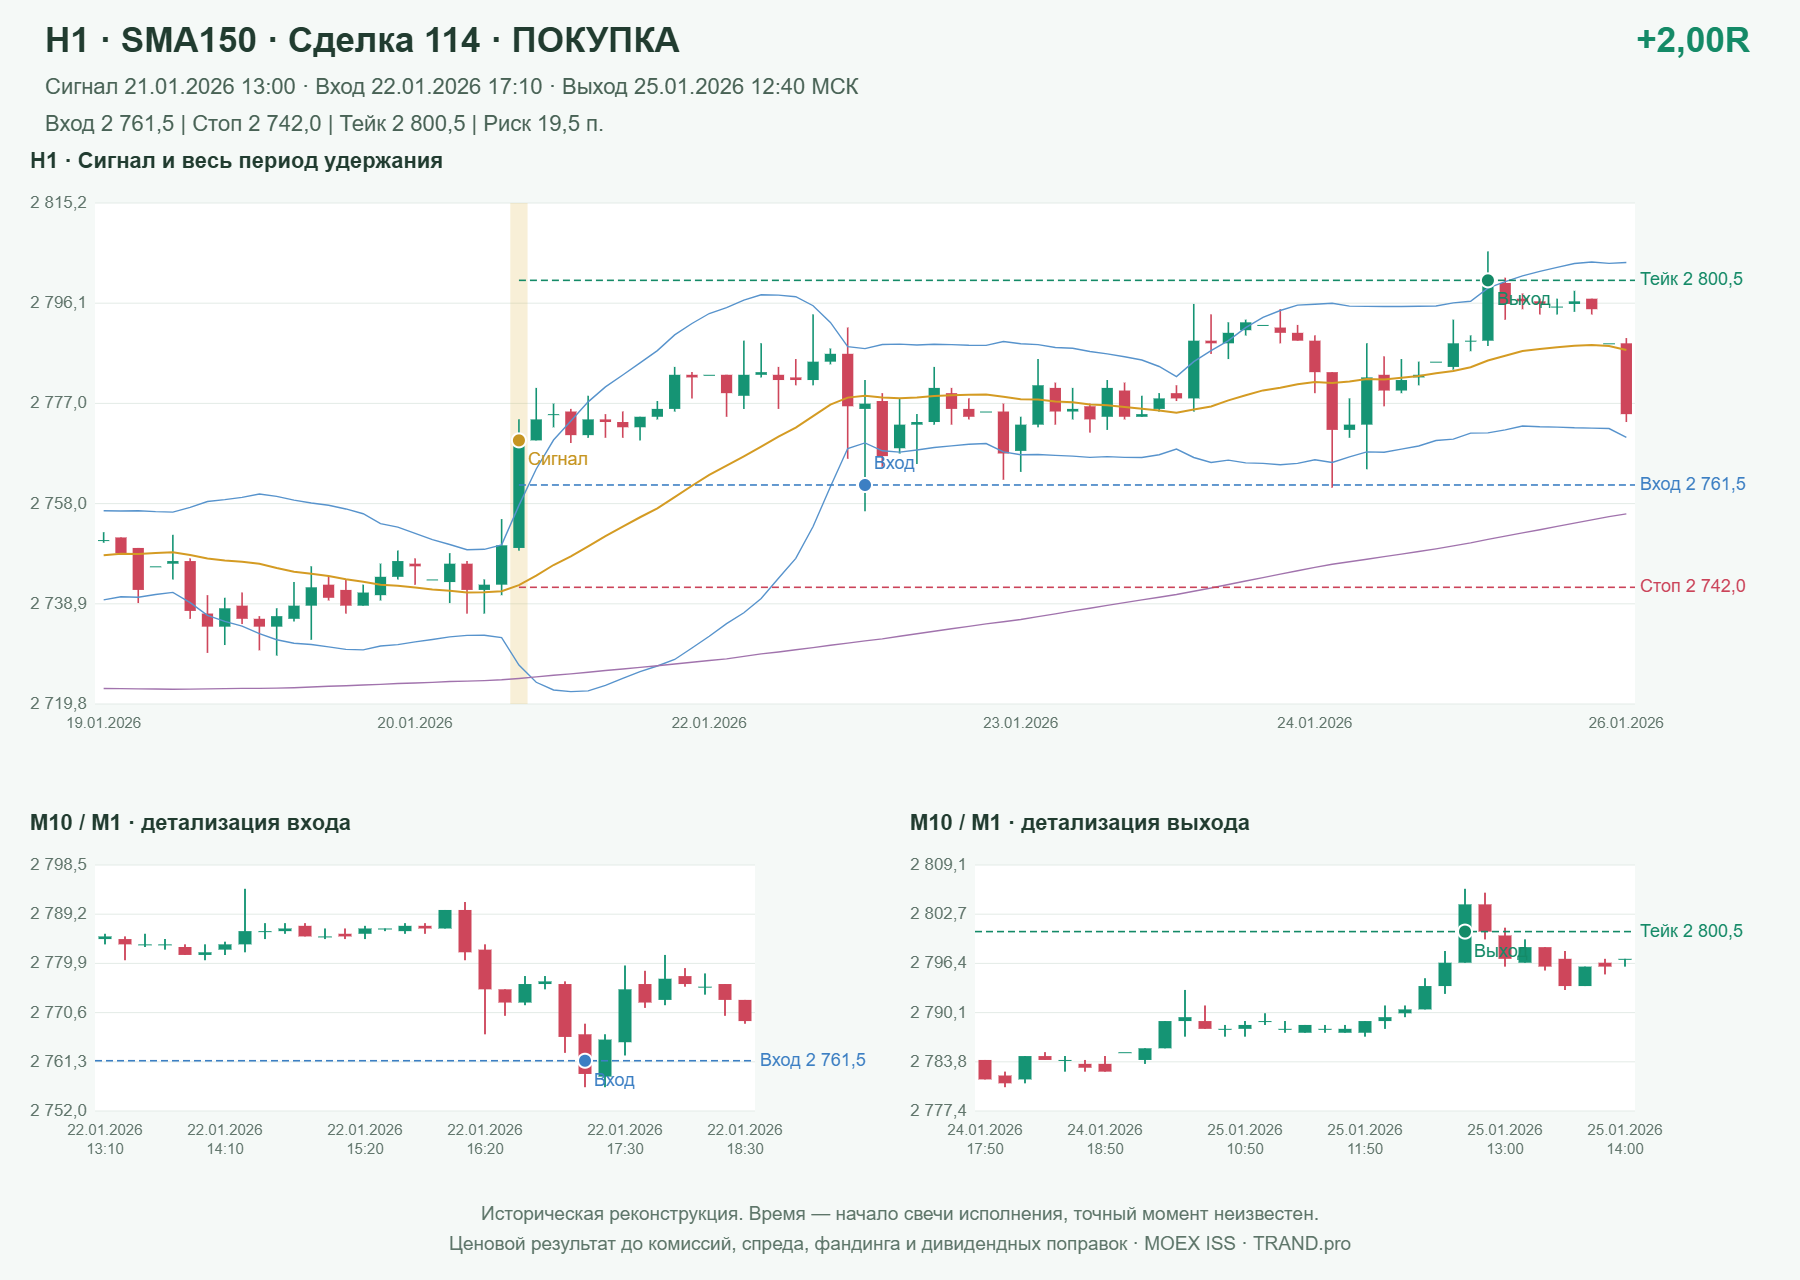Image resolution: width=1800 pixels, height=1280 pixels.
Task: Click 'Тейк 2 800,5' label beside the exit detail chart
Action: (x=1691, y=931)
